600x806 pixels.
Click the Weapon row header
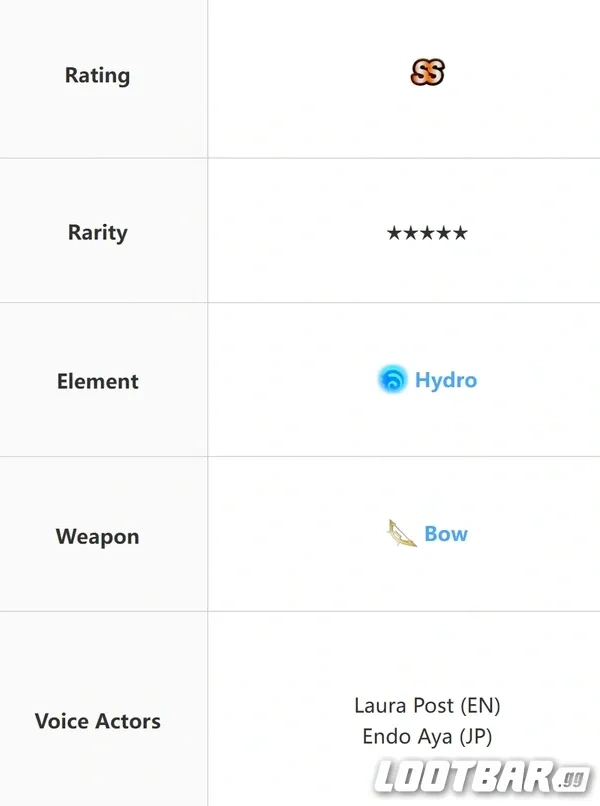pos(98,537)
